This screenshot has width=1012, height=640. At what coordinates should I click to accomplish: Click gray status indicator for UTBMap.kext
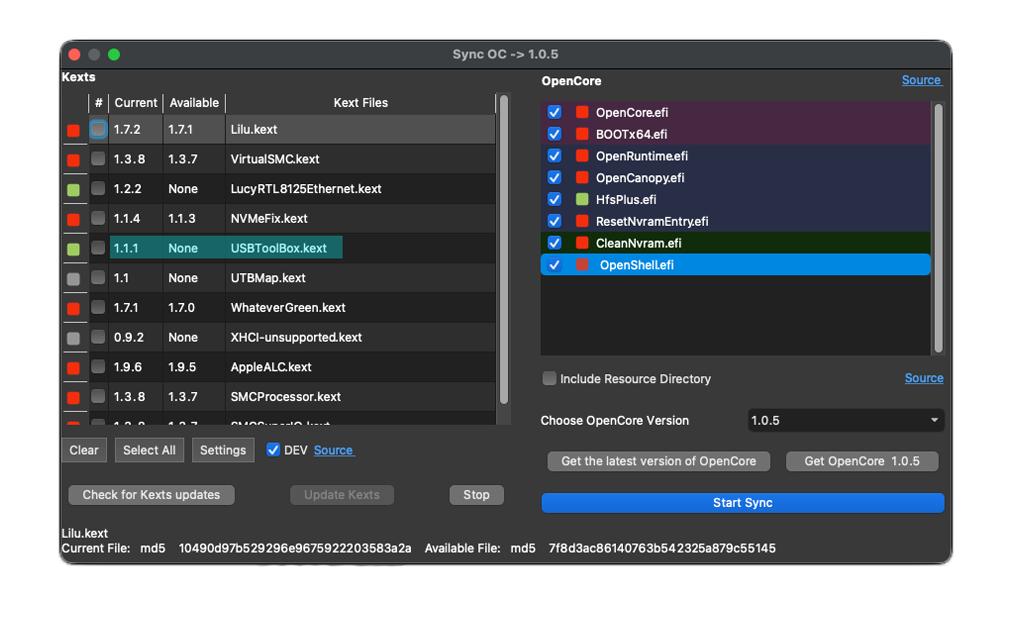(74, 279)
